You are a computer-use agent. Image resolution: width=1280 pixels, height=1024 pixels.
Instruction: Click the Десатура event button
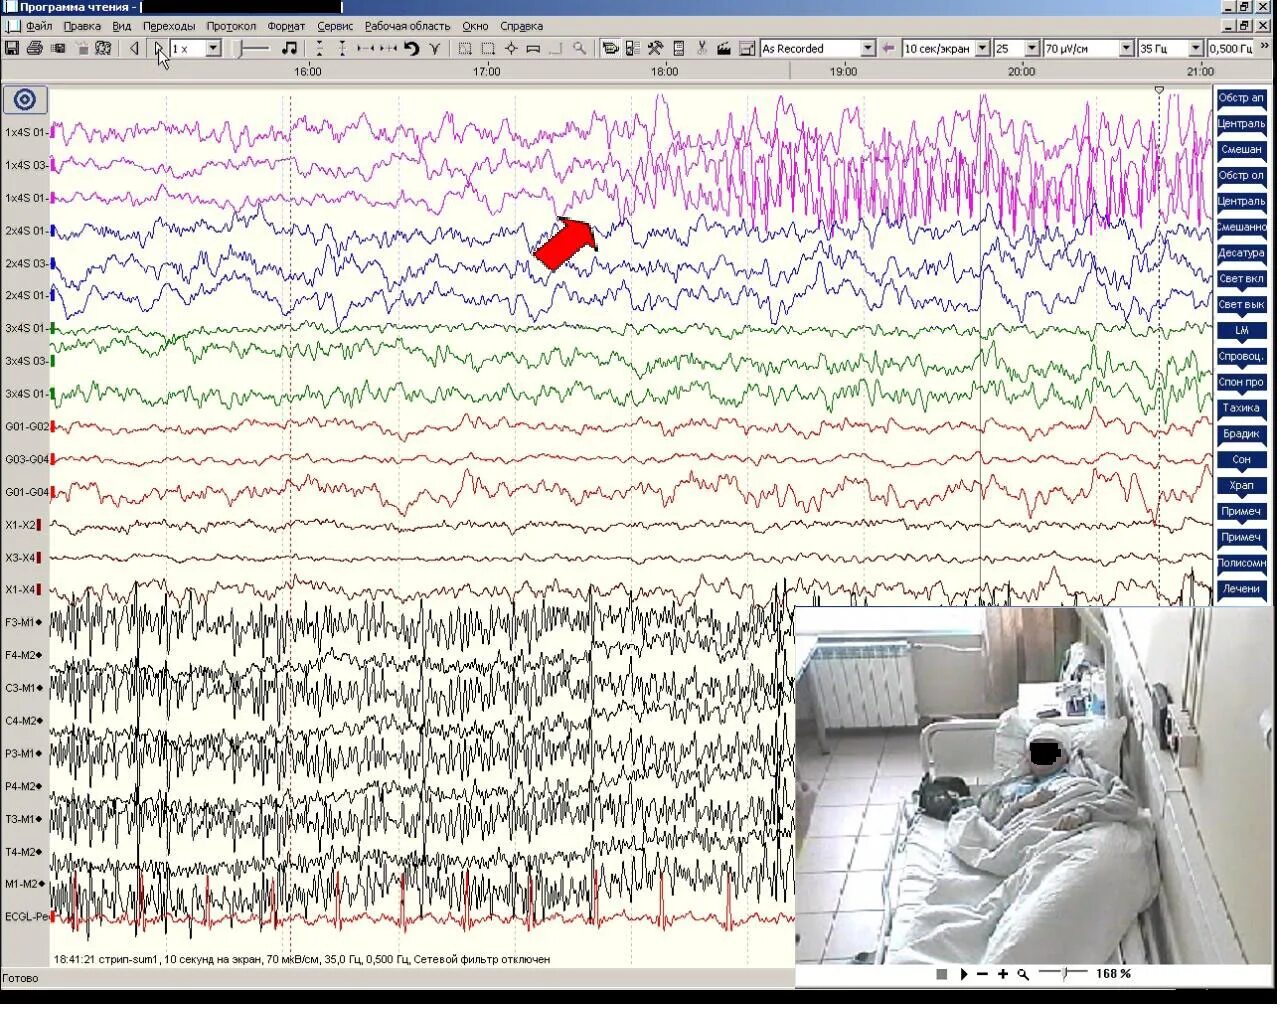[1241, 253]
